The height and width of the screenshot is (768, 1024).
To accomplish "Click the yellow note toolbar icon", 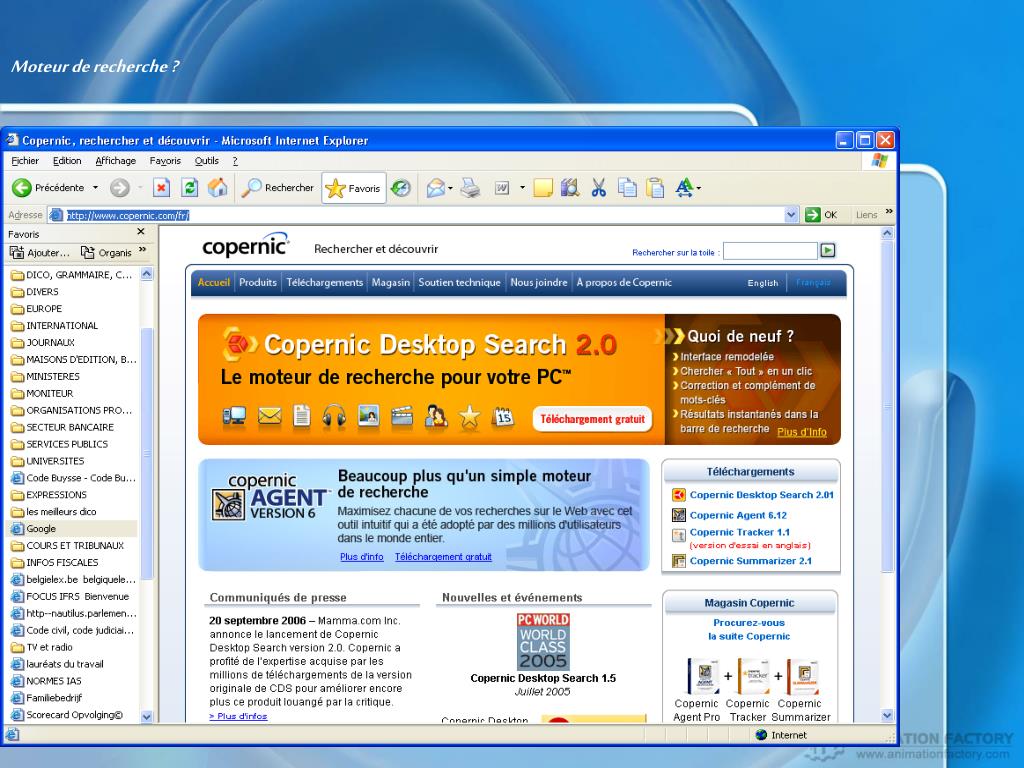I will coord(543,188).
